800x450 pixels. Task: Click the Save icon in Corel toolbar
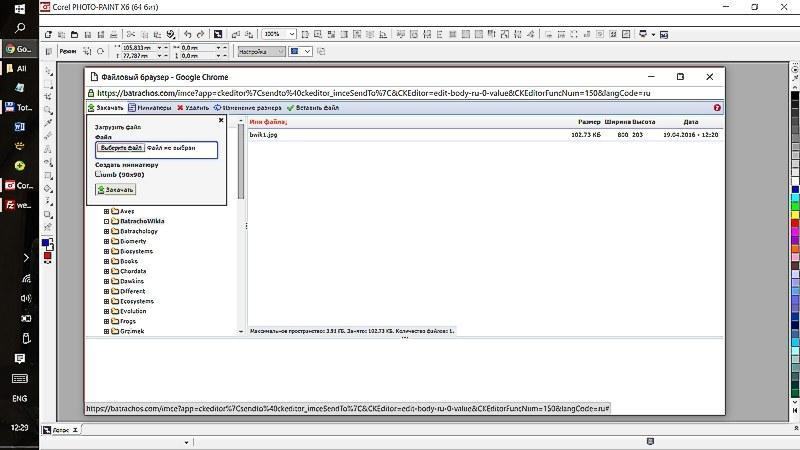(87, 34)
